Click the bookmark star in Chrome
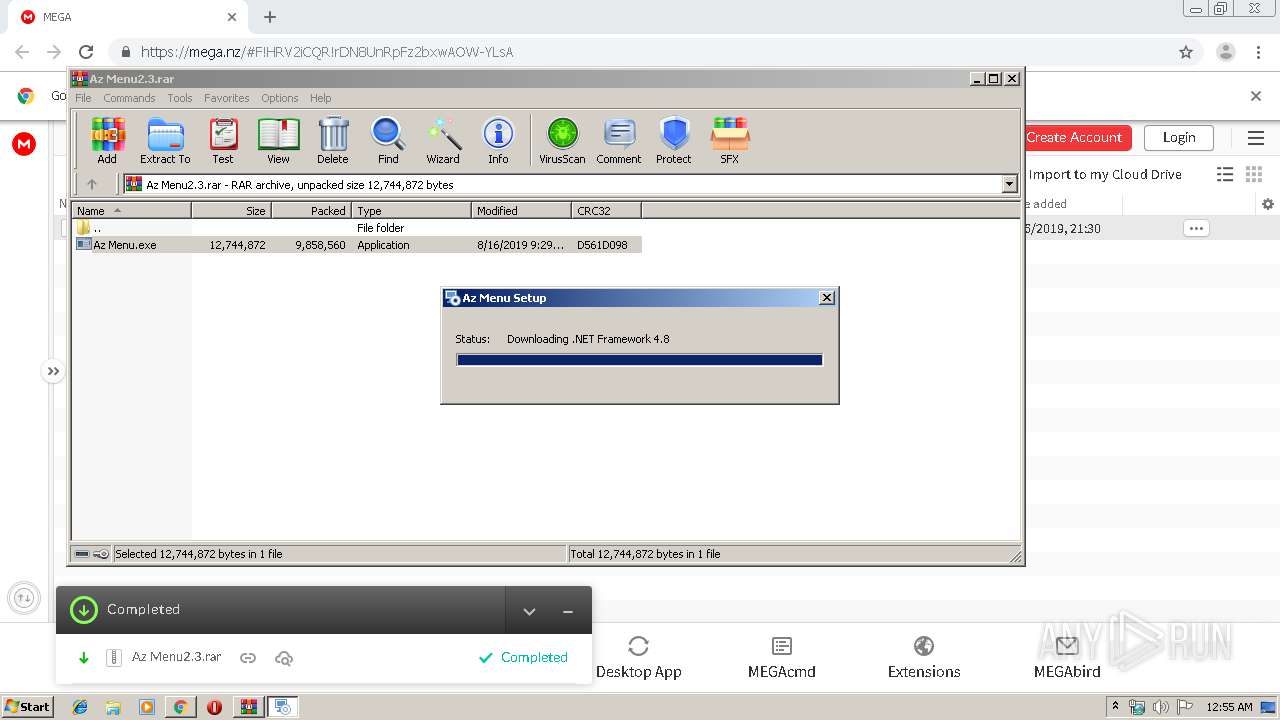Viewport: 1280px width, 720px height. [1186, 52]
